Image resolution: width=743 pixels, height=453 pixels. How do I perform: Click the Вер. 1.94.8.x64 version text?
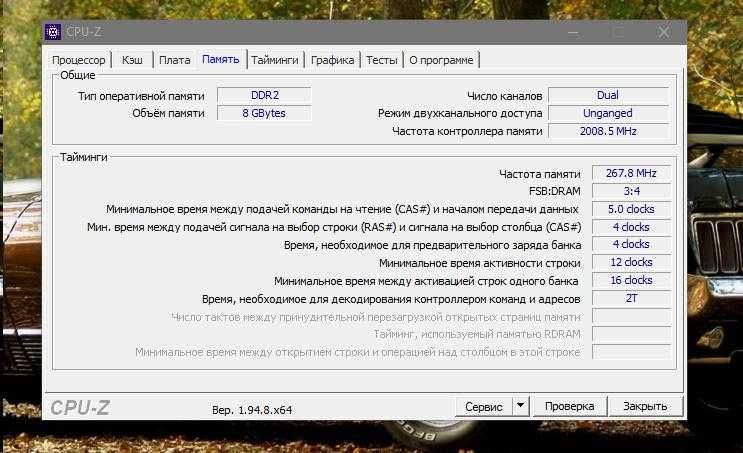click(252, 410)
